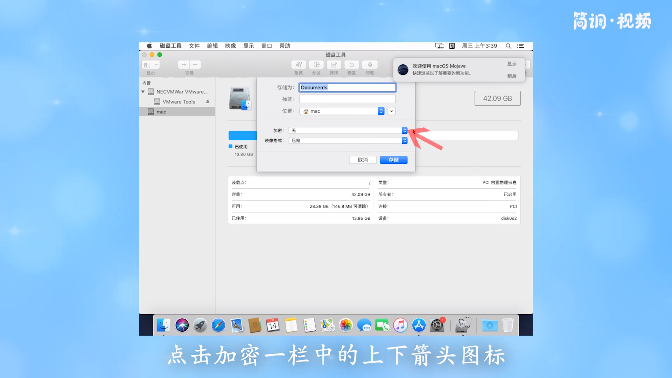
Task: Click the 取消 (Cancel) button
Action: click(363, 160)
